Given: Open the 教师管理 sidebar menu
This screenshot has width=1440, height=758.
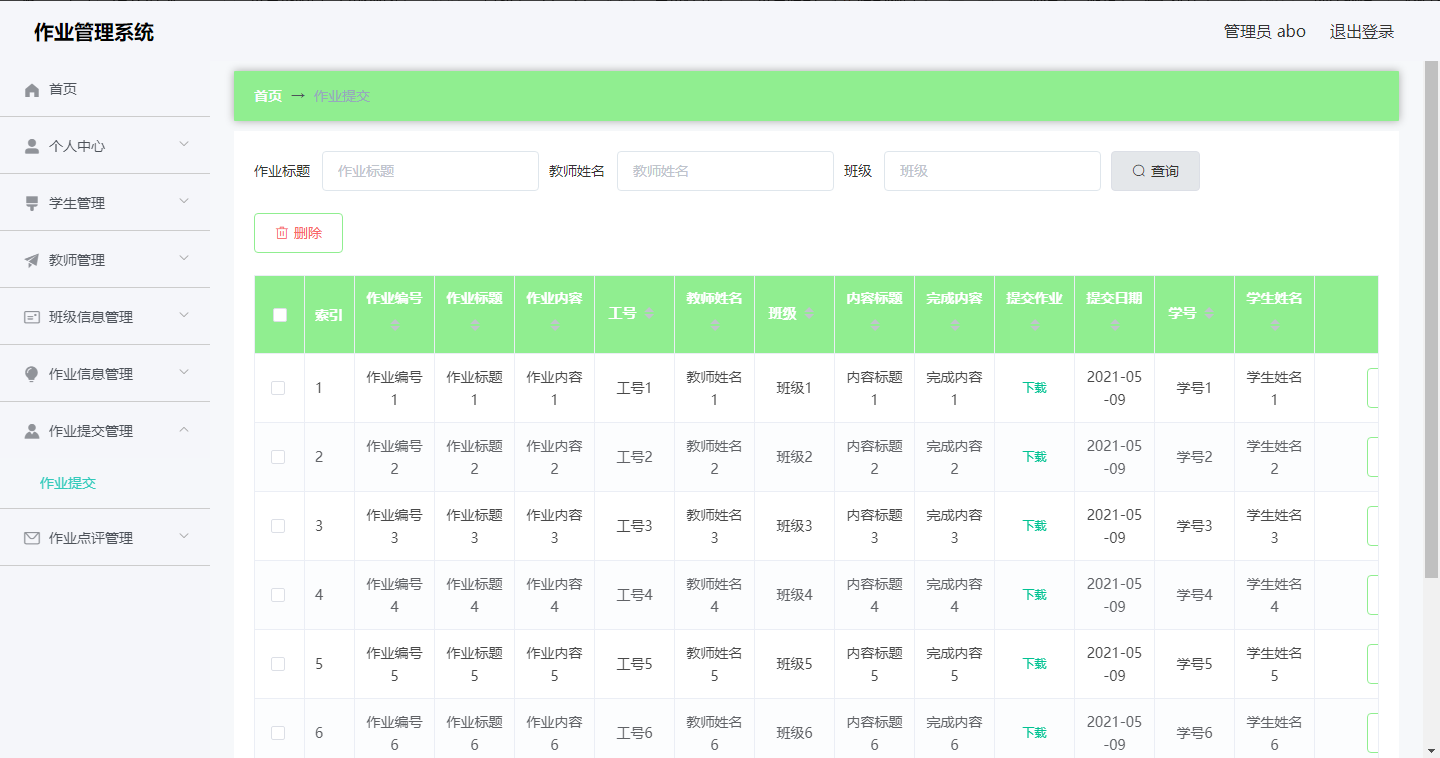Looking at the screenshot, I should (x=105, y=260).
